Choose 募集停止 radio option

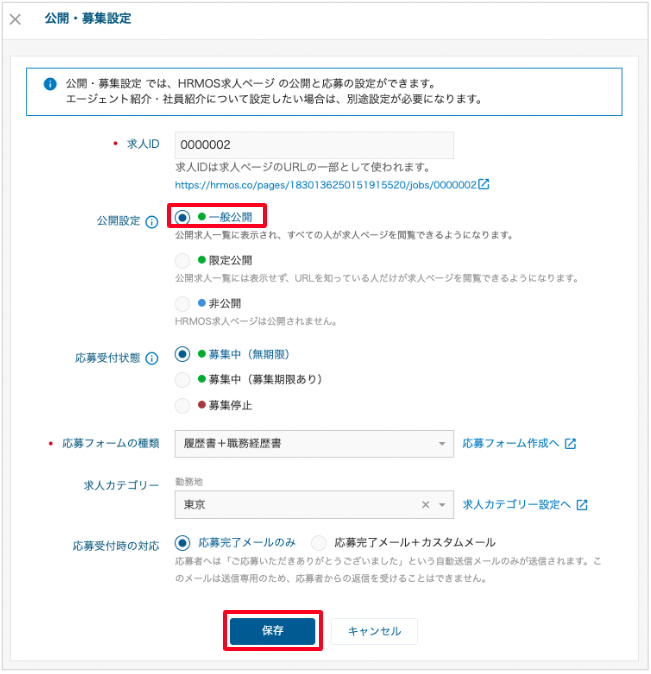coord(182,405)
